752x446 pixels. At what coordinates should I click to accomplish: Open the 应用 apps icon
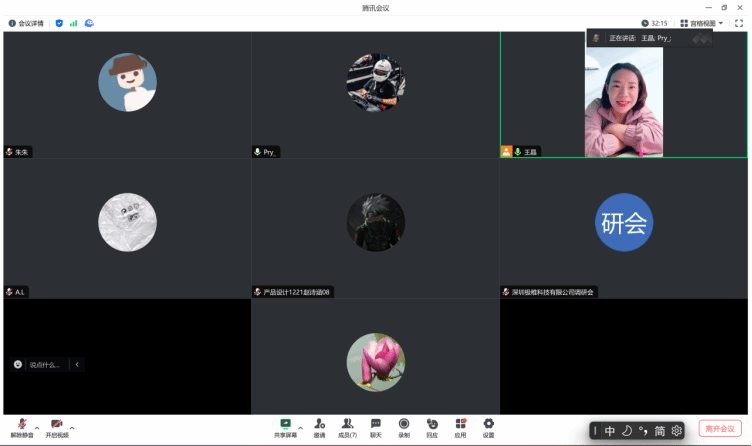(460, 427)
